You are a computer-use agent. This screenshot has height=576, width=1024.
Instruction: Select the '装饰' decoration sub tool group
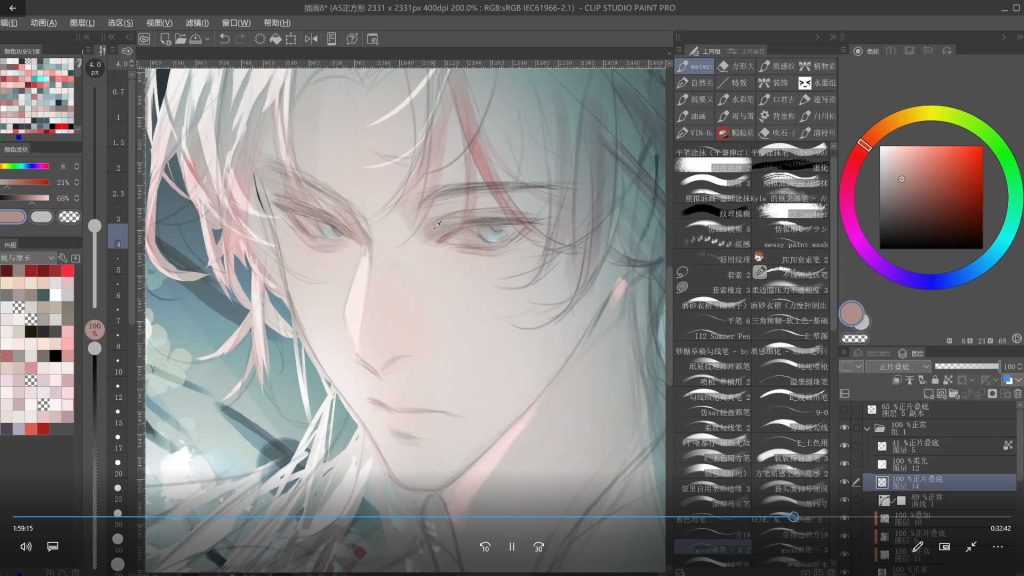click(x=776, y=83)
